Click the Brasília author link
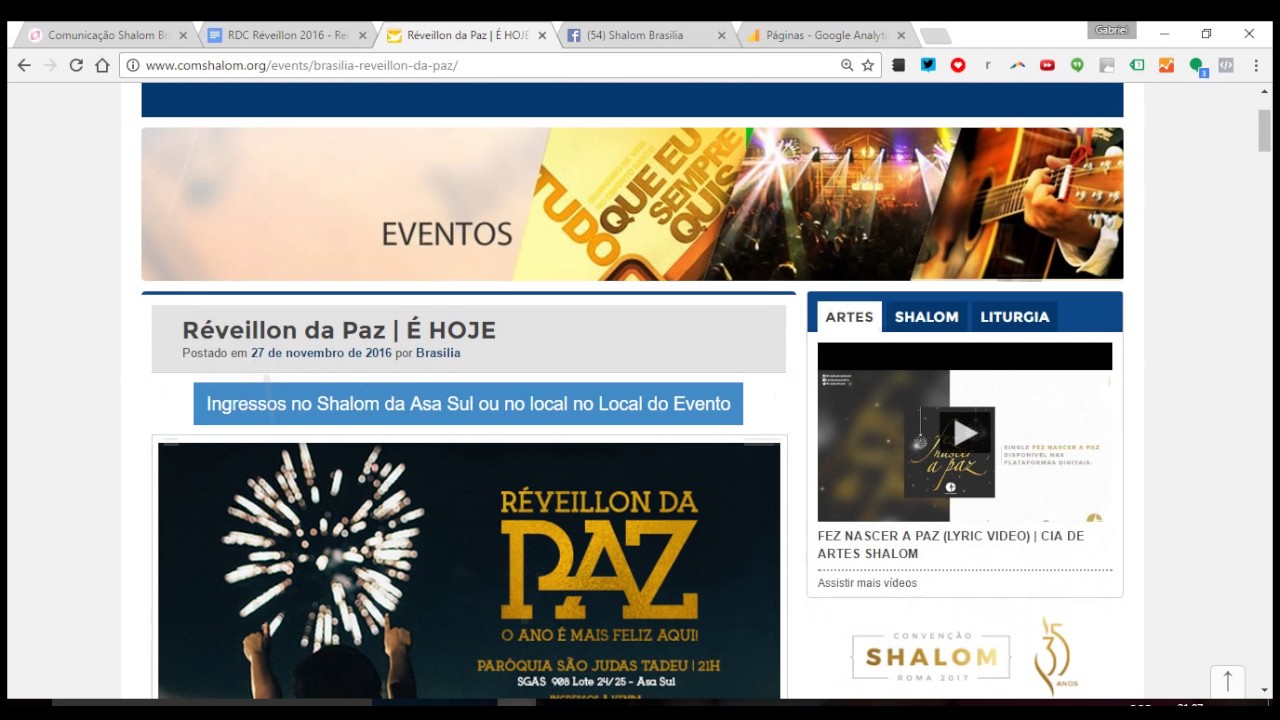 438,353
